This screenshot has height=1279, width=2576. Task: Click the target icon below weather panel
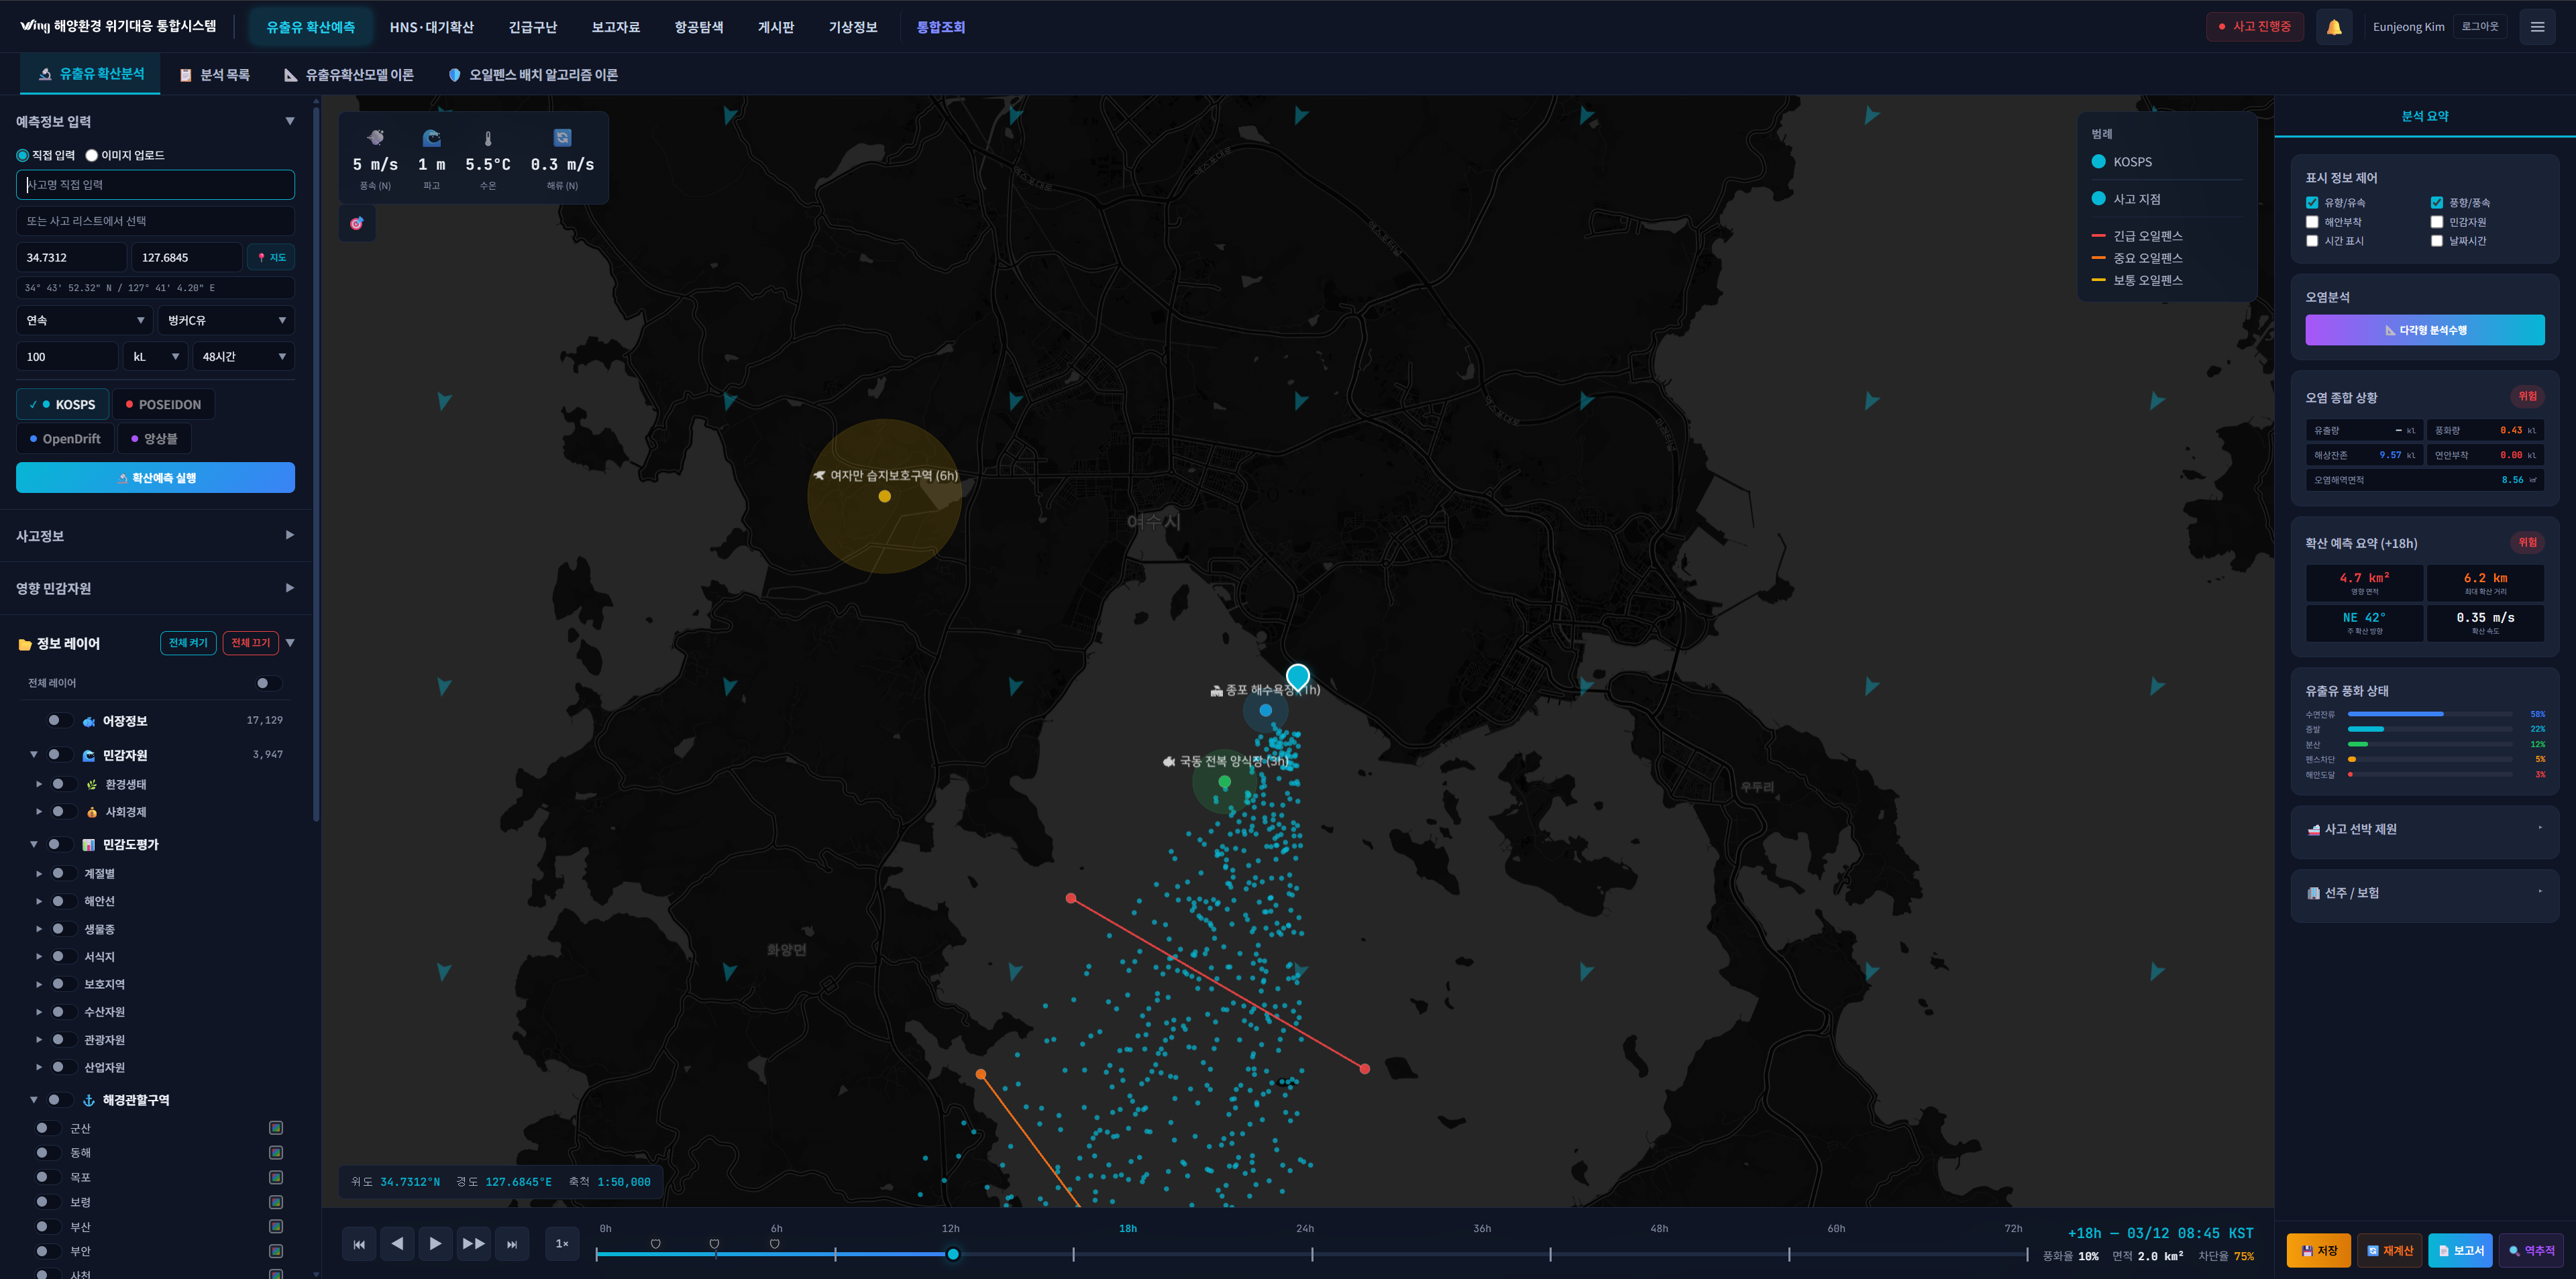click(357, 223)
